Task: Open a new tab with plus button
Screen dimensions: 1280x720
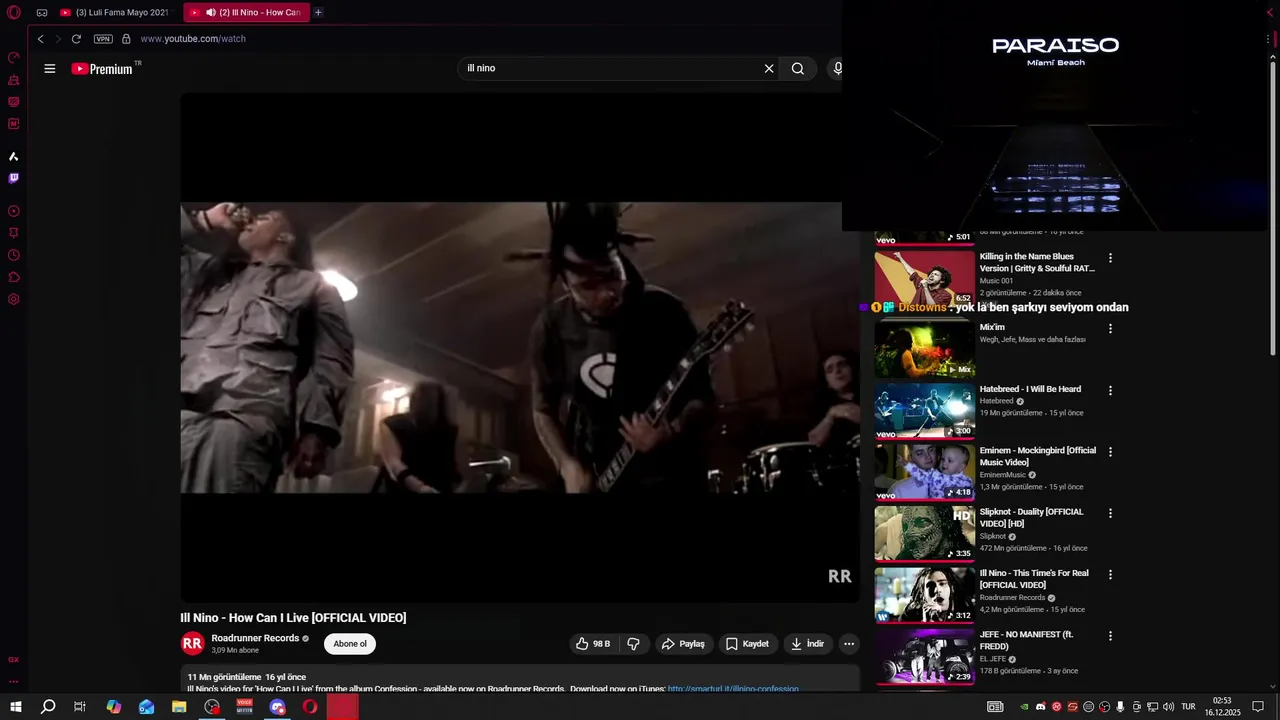Action: pyautogui.click(x=318, y=13)
